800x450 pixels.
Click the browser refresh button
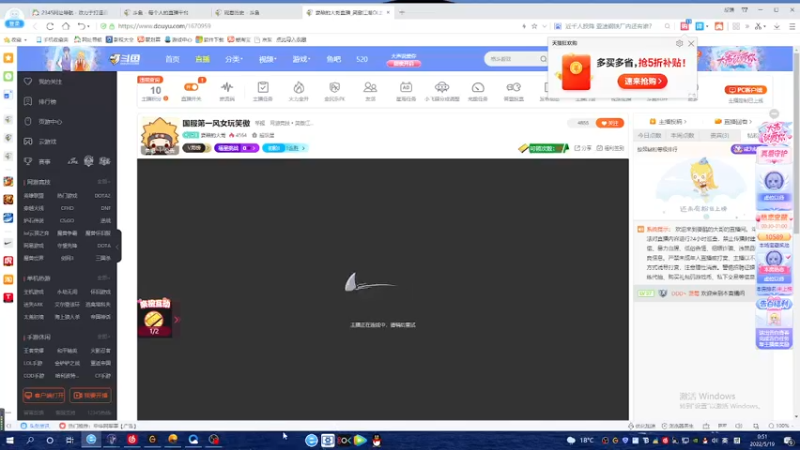pos(50,26)
